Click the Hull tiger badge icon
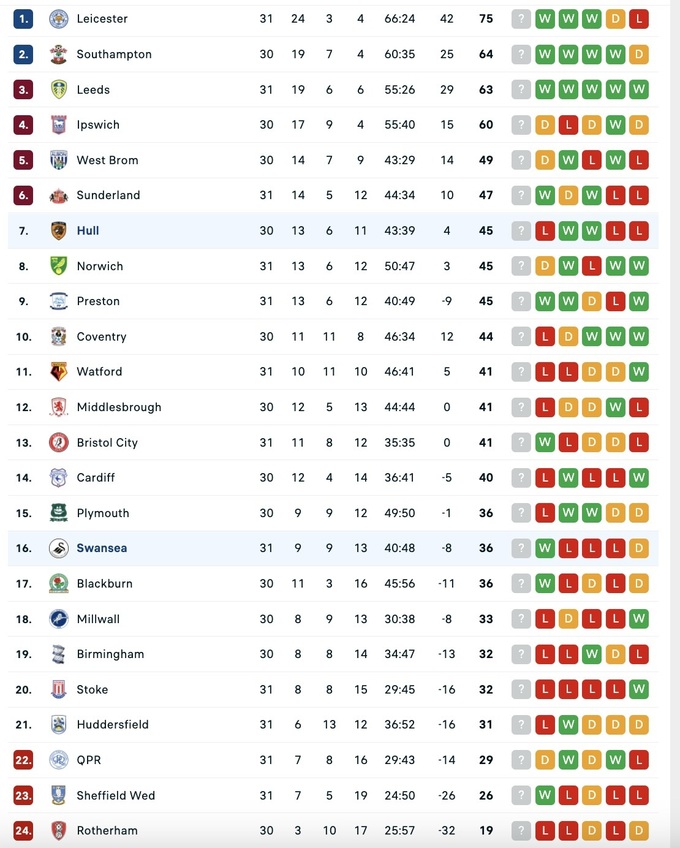 [x=59, y=231]
